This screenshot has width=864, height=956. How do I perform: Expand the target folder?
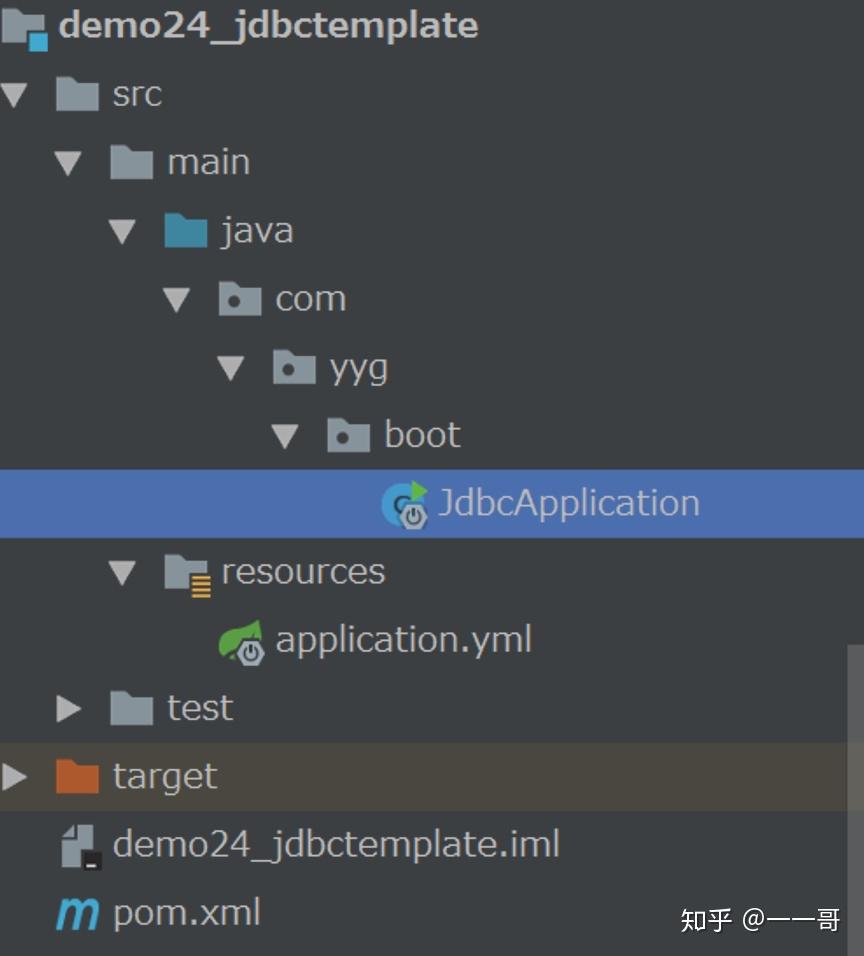pos(14,775)
